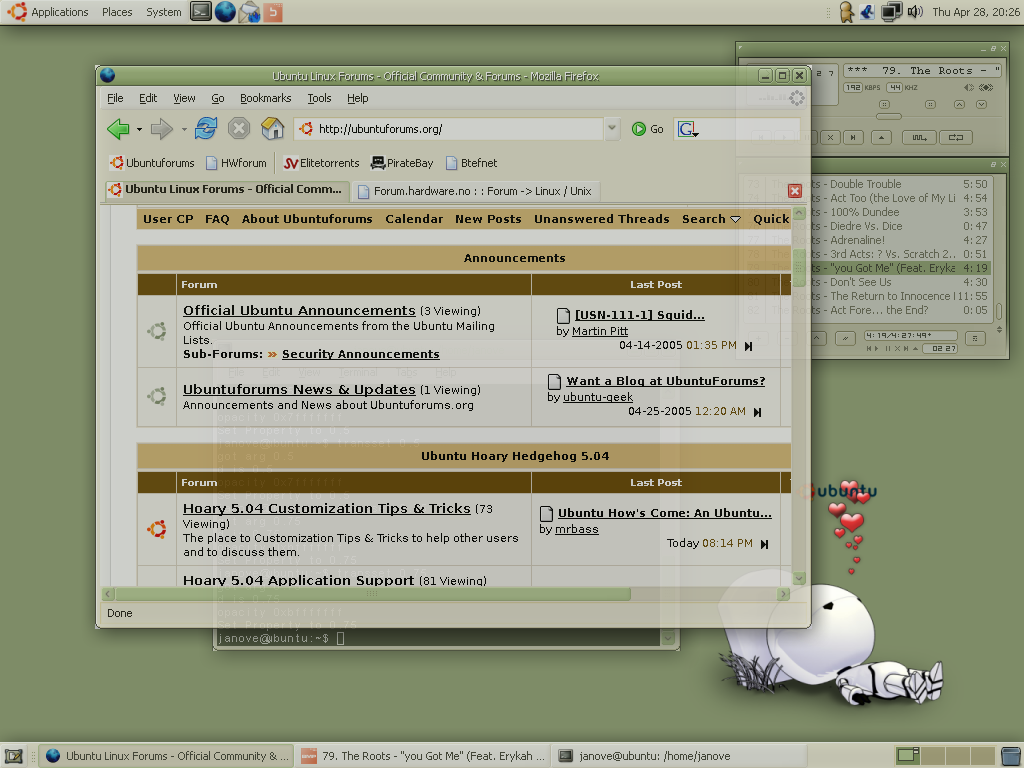Toggle repeat in the music player
Image resolution: width=1024 pixels, height=768 pixels.
956,137
